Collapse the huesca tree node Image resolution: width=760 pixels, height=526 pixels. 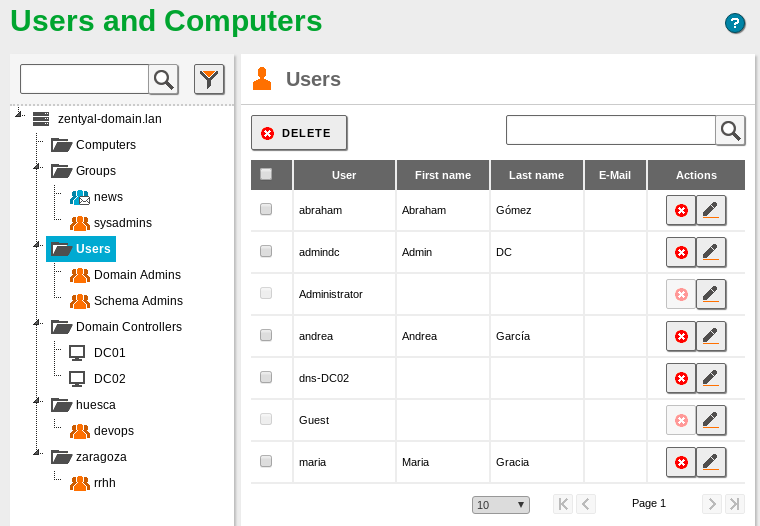click(x=37, y=401)
